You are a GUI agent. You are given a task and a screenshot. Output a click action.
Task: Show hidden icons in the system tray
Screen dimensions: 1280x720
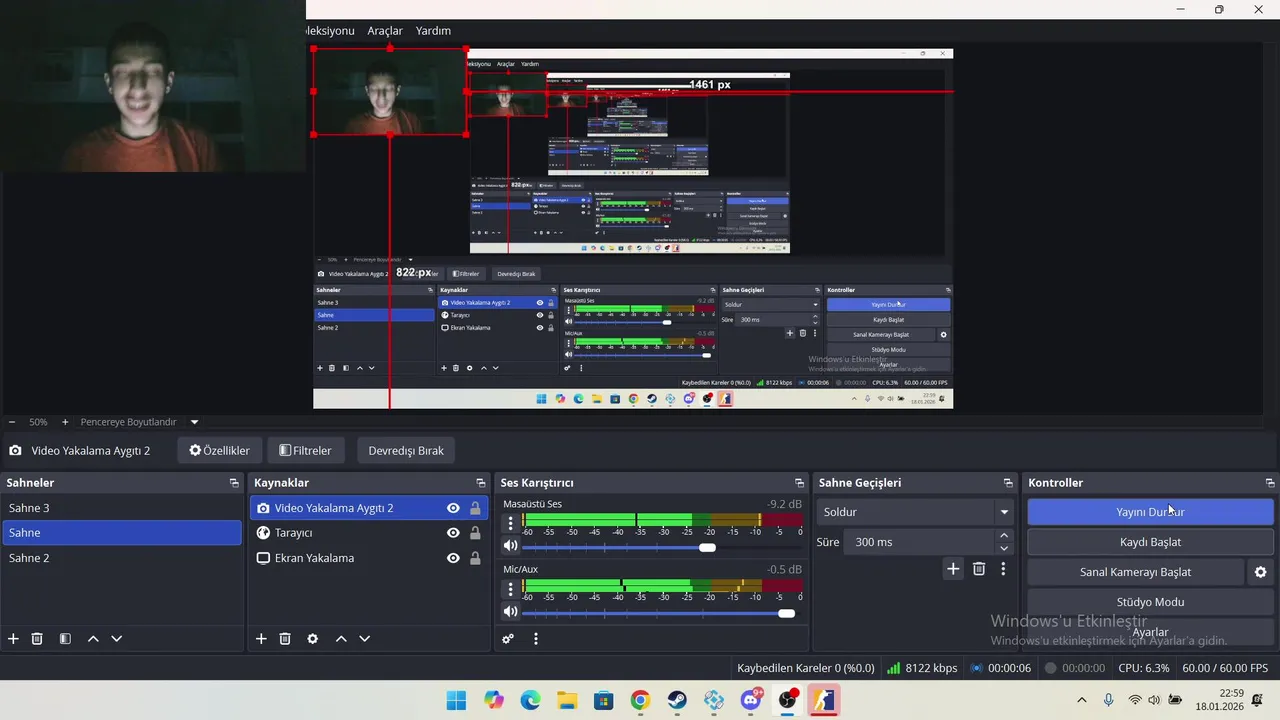[x=1081, y=700]
